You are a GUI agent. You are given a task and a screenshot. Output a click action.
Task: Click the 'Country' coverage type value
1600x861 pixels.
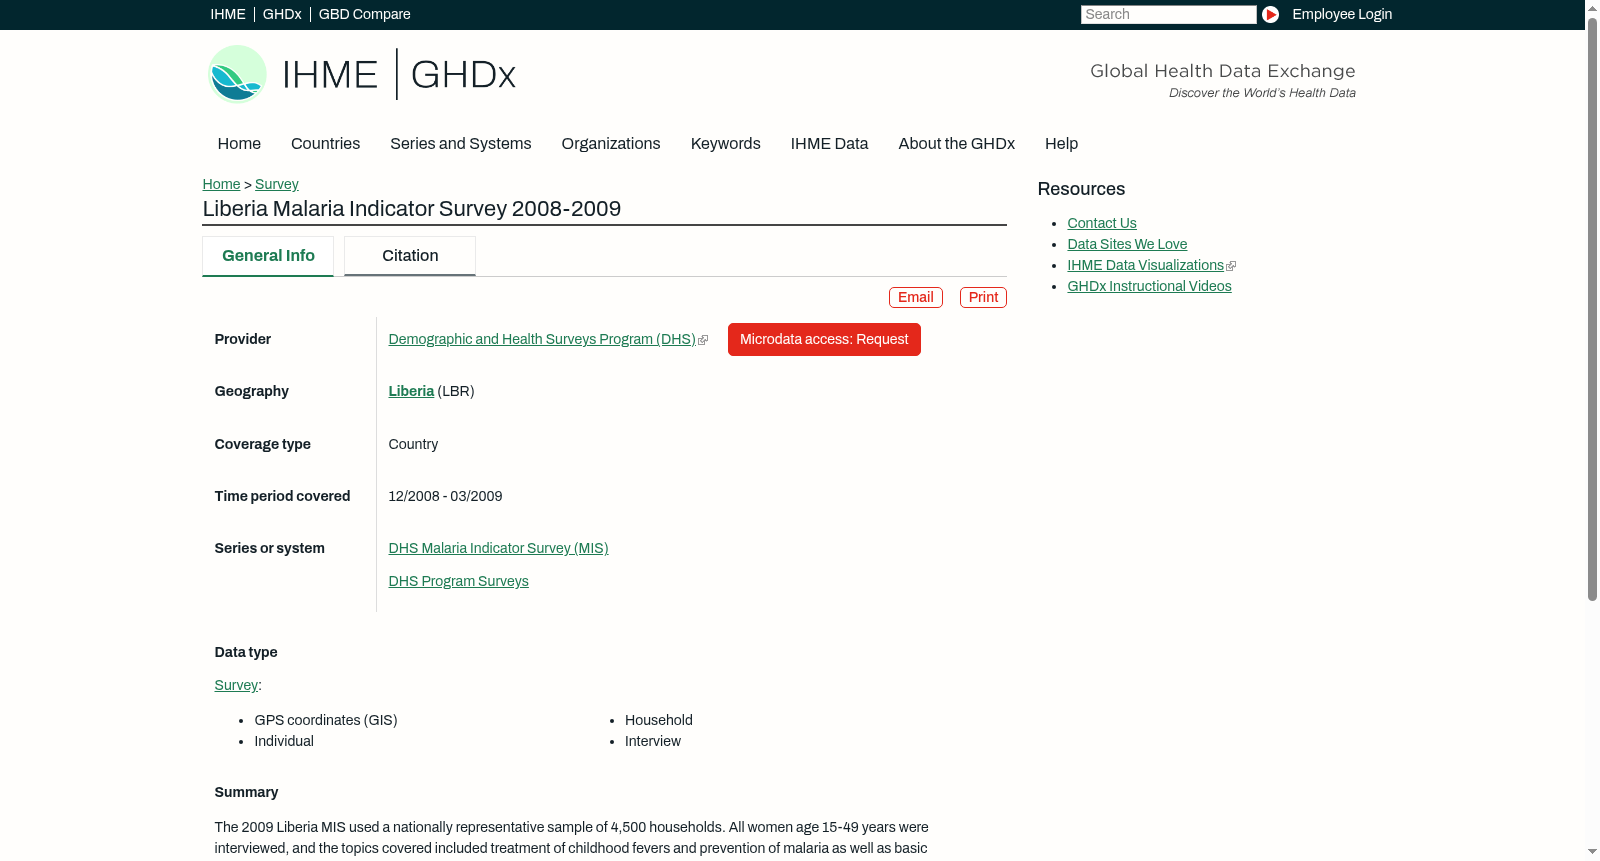click(413, 445)
